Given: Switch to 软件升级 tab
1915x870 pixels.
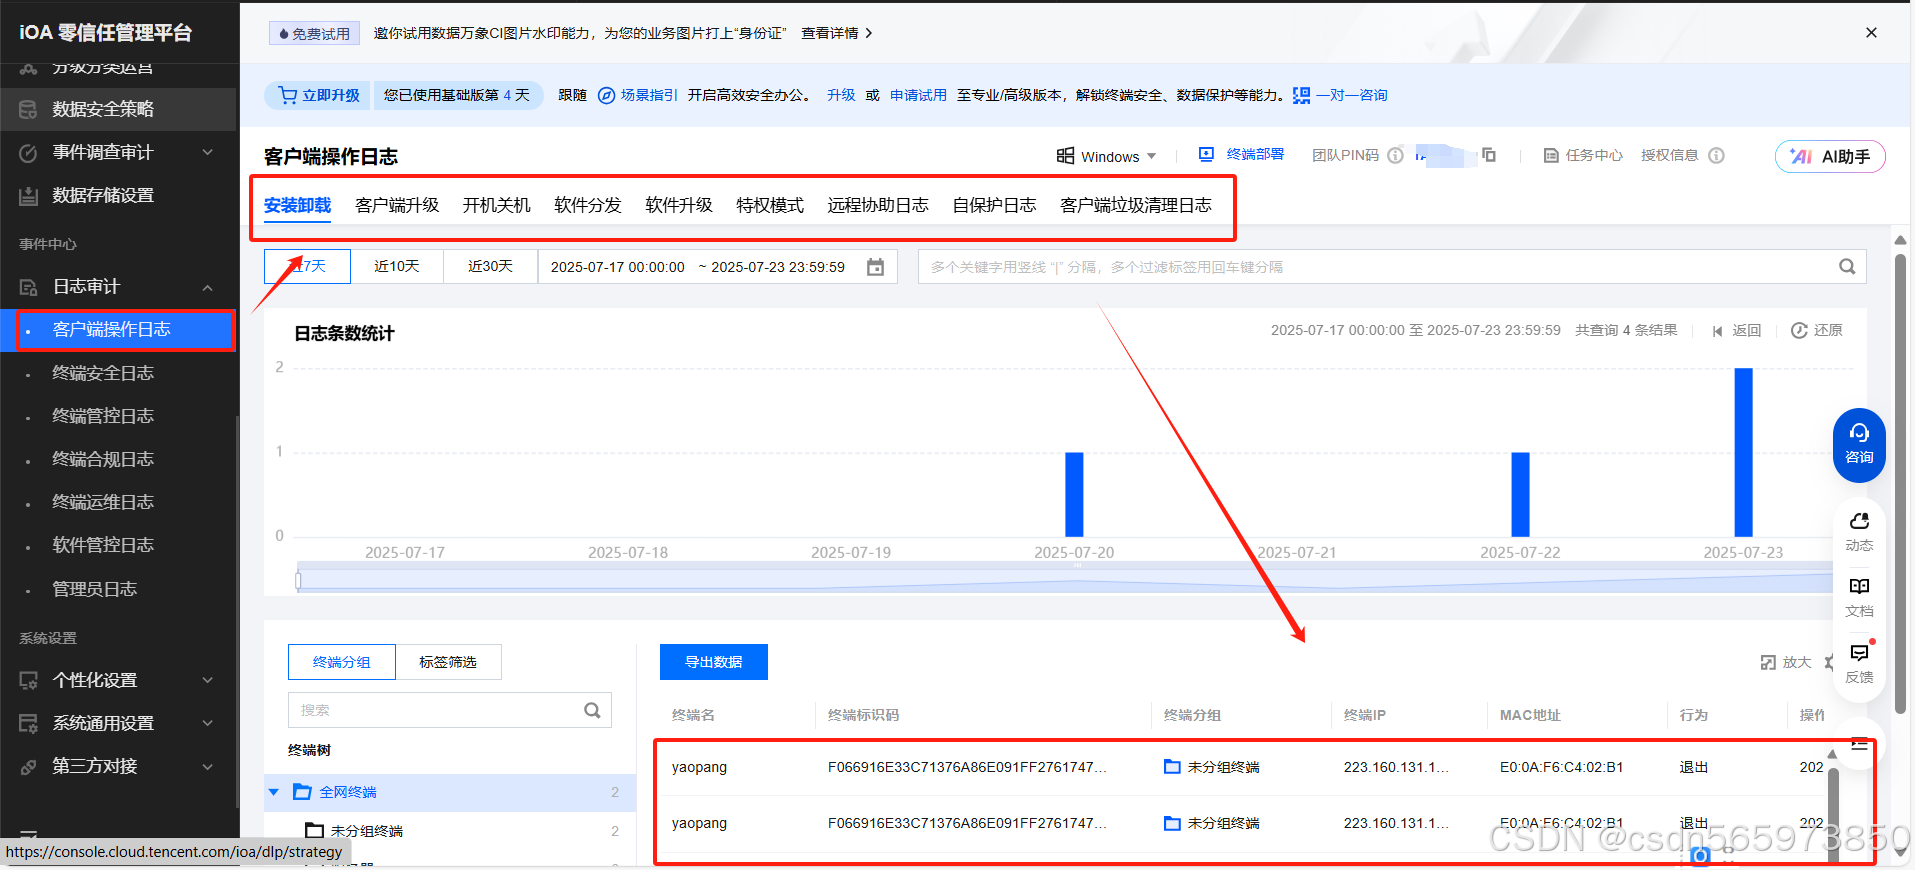Looking at the screenshot, I should [679, 205].
